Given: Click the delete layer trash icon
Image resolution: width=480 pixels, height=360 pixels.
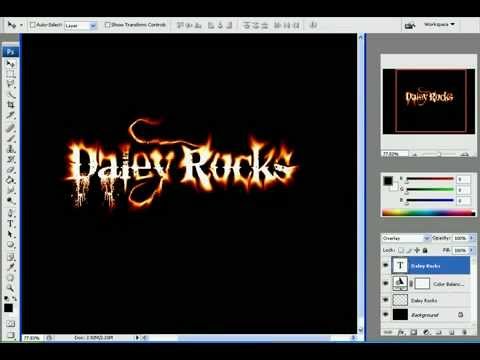Looking at the screenshot, I should click(x=464, y=332).
